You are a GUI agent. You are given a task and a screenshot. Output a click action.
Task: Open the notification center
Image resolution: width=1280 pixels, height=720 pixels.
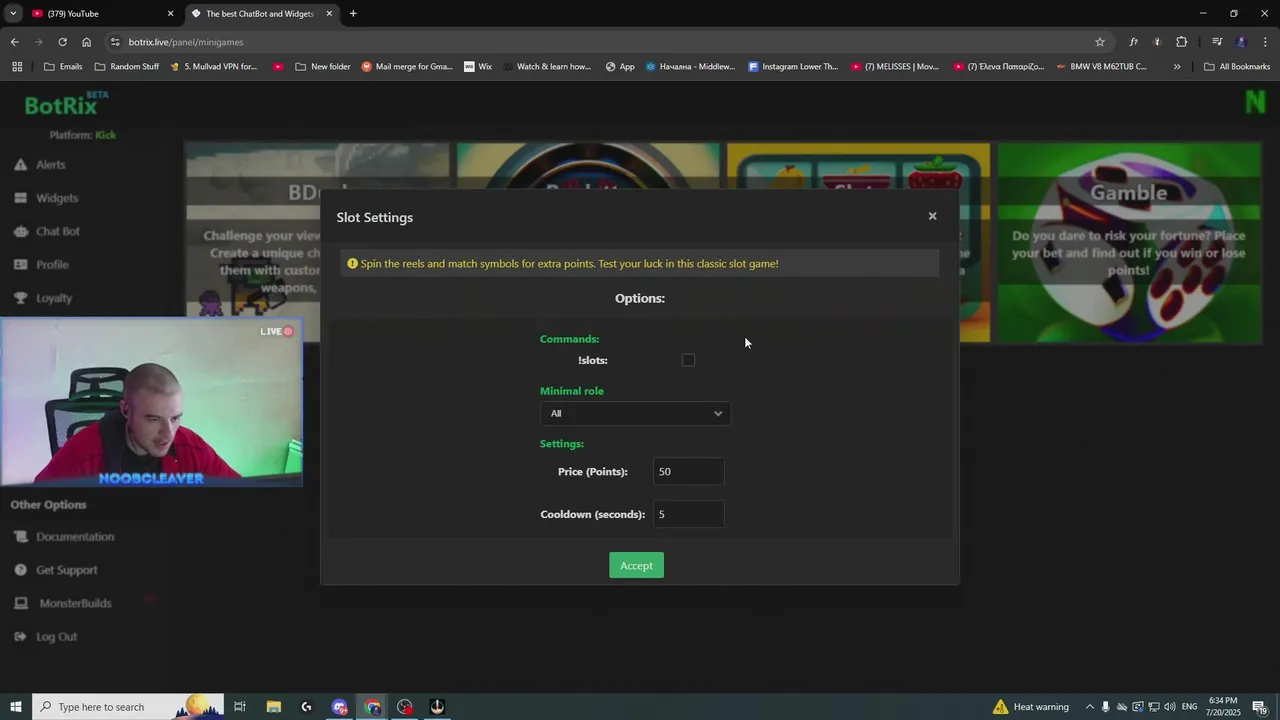(1259, 707)
